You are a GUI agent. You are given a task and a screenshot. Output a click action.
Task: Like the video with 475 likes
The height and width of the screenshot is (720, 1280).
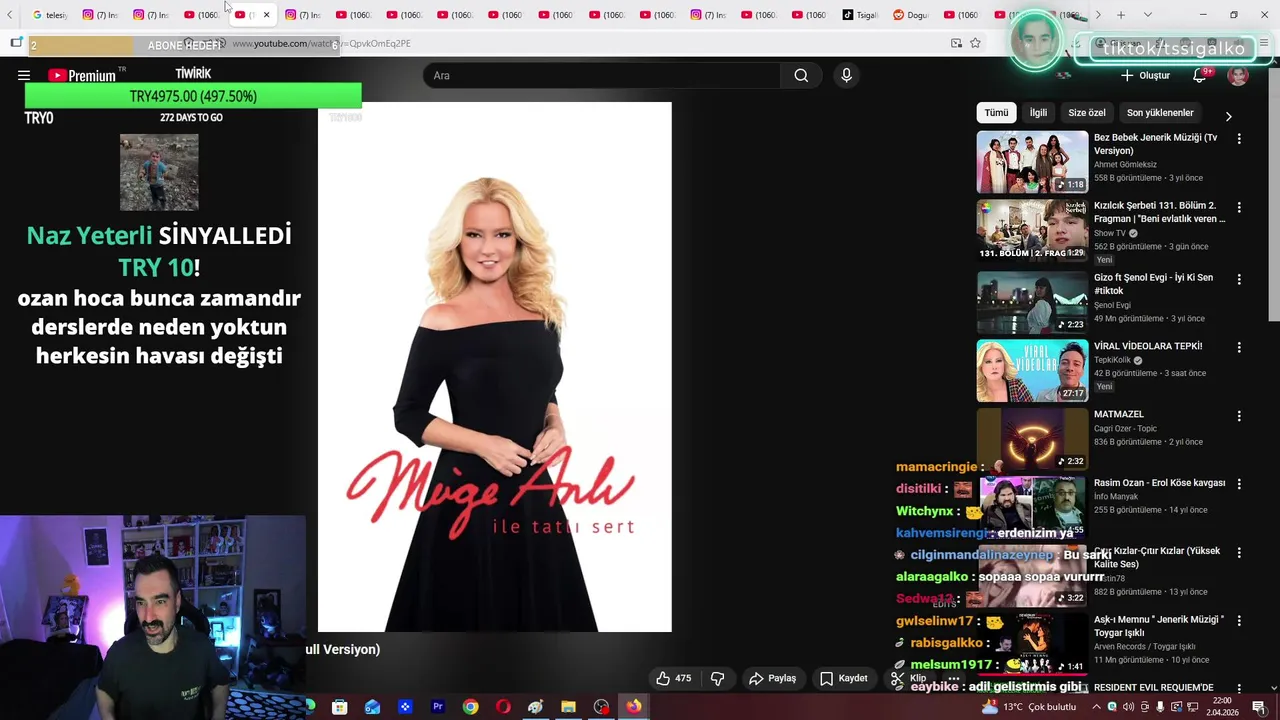673,678
